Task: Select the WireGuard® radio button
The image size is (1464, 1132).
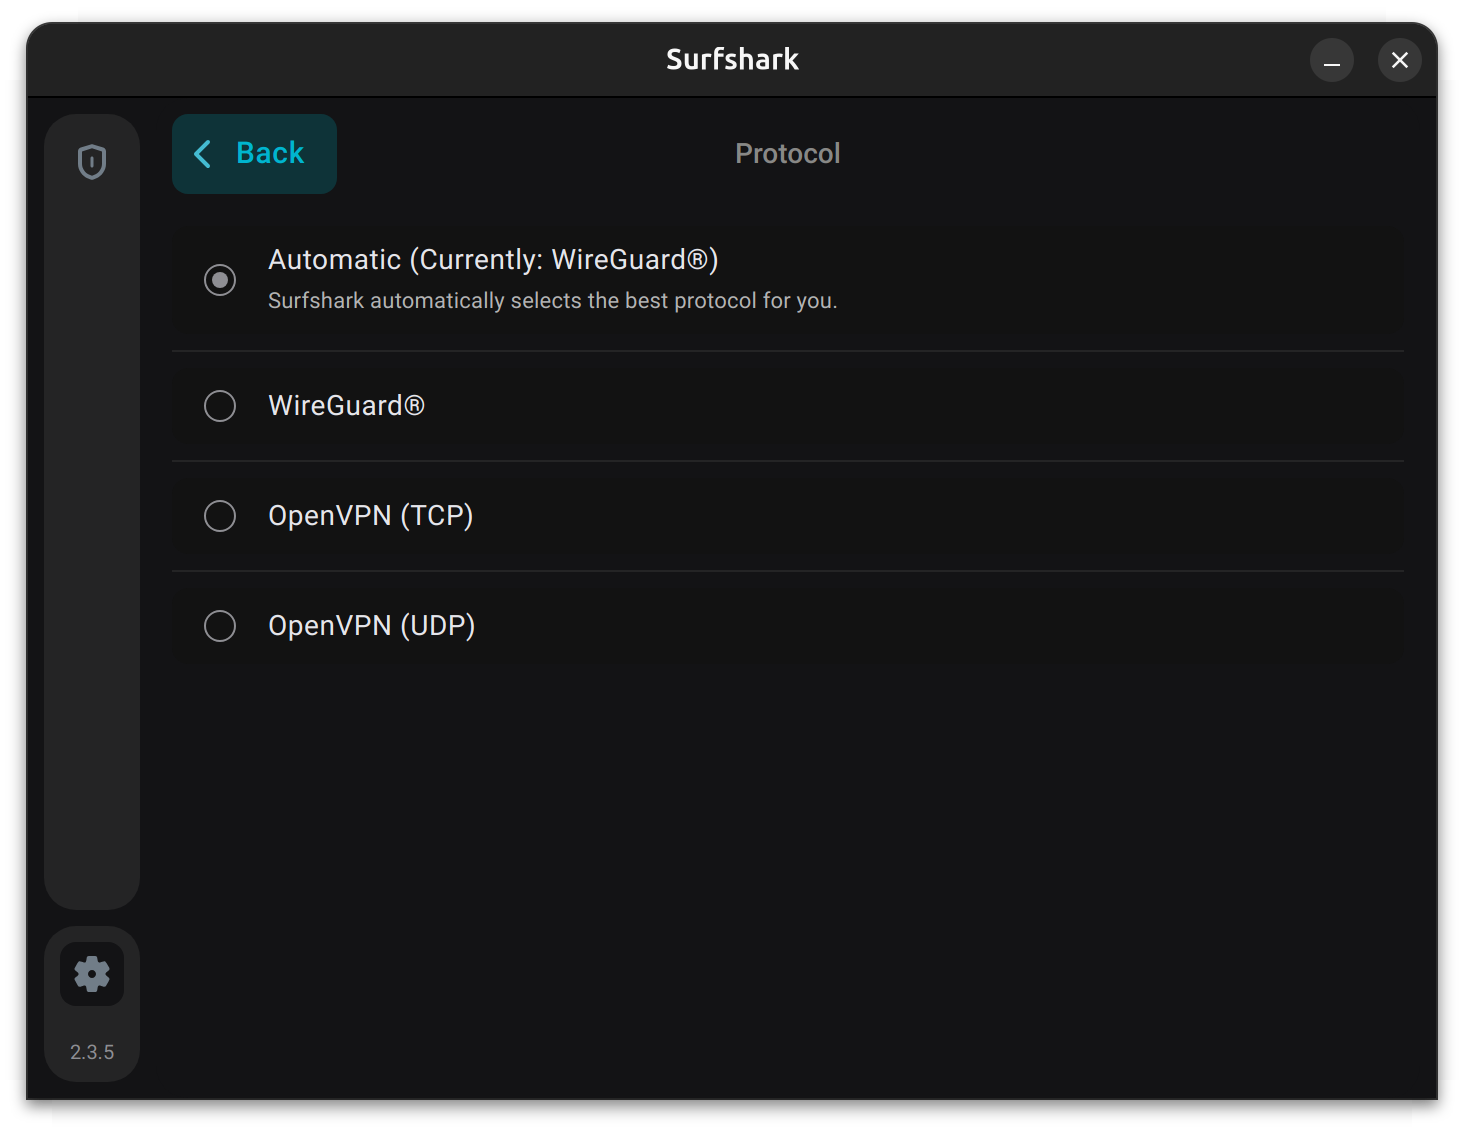Action: point(220,406)
